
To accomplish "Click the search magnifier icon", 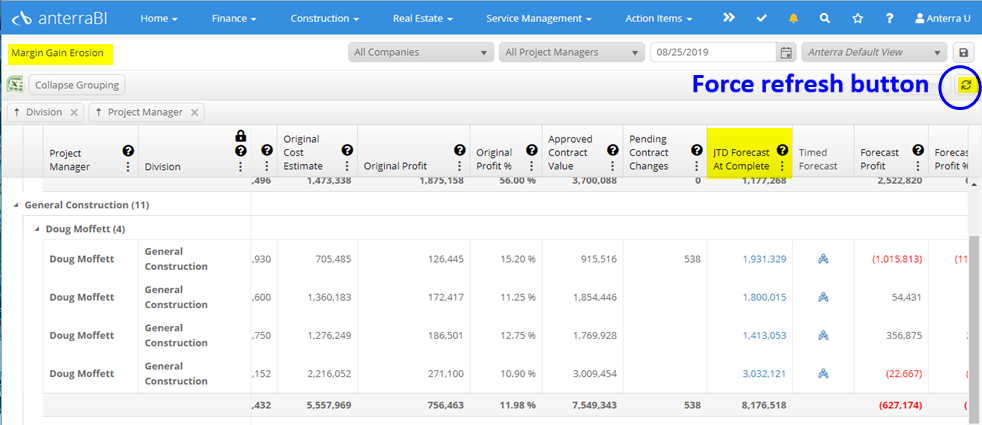I will [x=824, y=18].
